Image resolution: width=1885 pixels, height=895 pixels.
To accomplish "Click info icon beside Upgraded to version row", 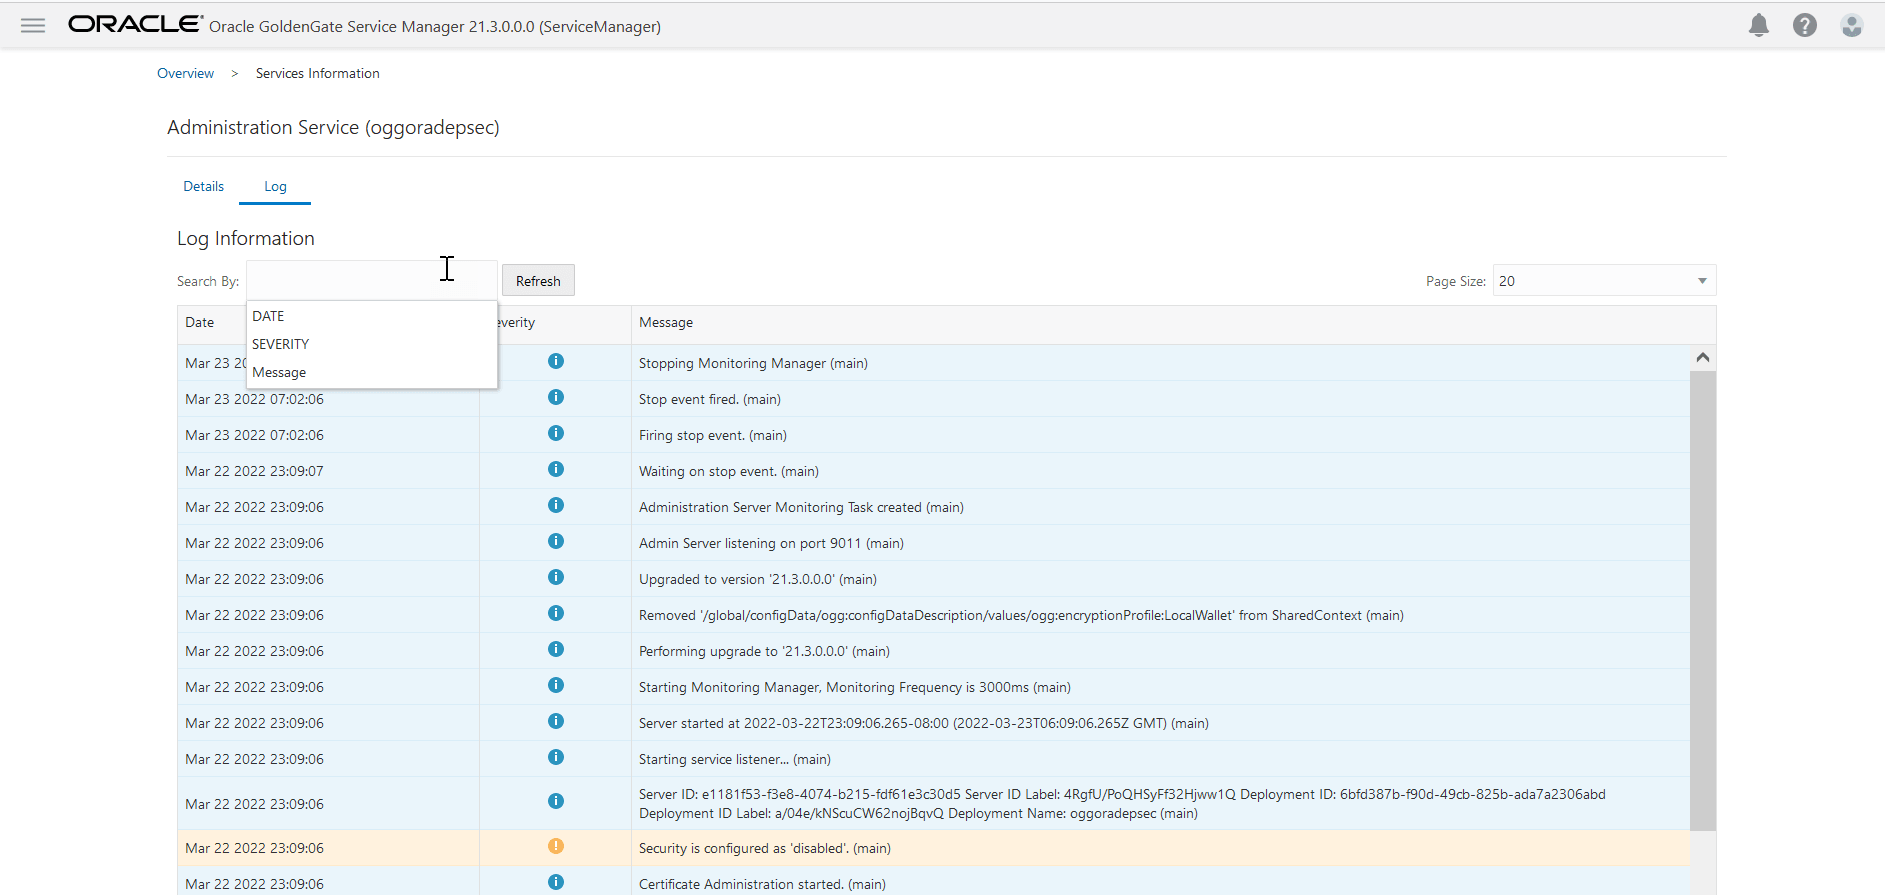I will tap(556, 578).
